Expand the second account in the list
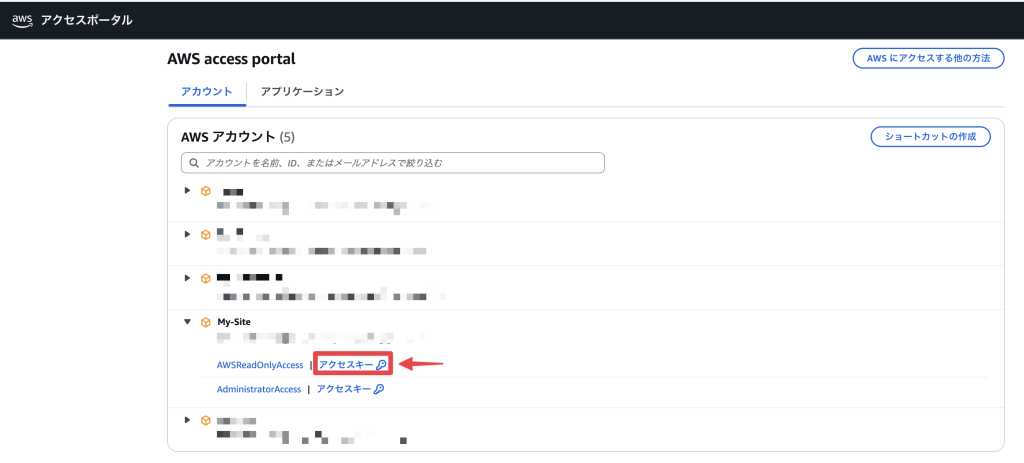The height and width of the screenshot is (463, 1024). [187, 234]
